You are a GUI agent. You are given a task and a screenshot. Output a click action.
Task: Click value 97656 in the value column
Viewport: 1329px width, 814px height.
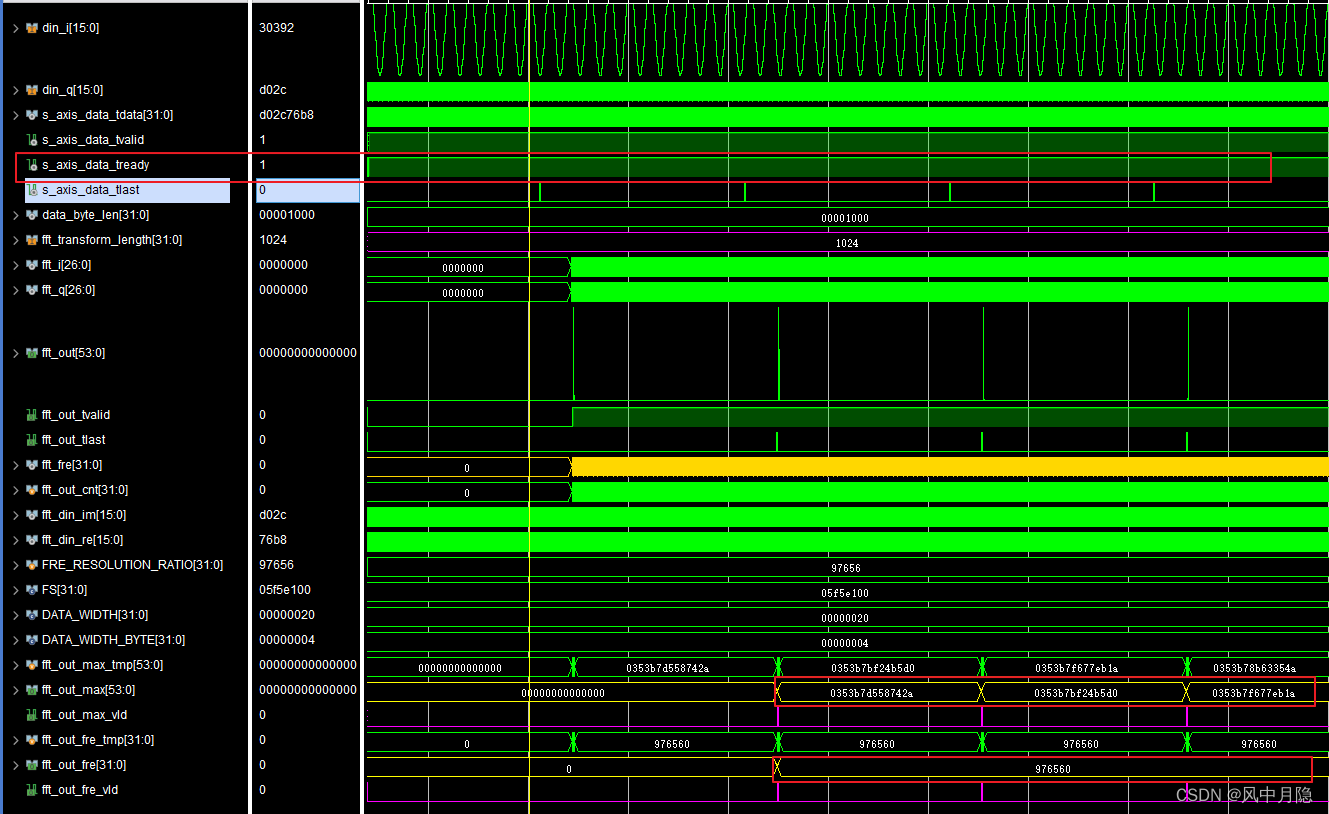[276, 565]
